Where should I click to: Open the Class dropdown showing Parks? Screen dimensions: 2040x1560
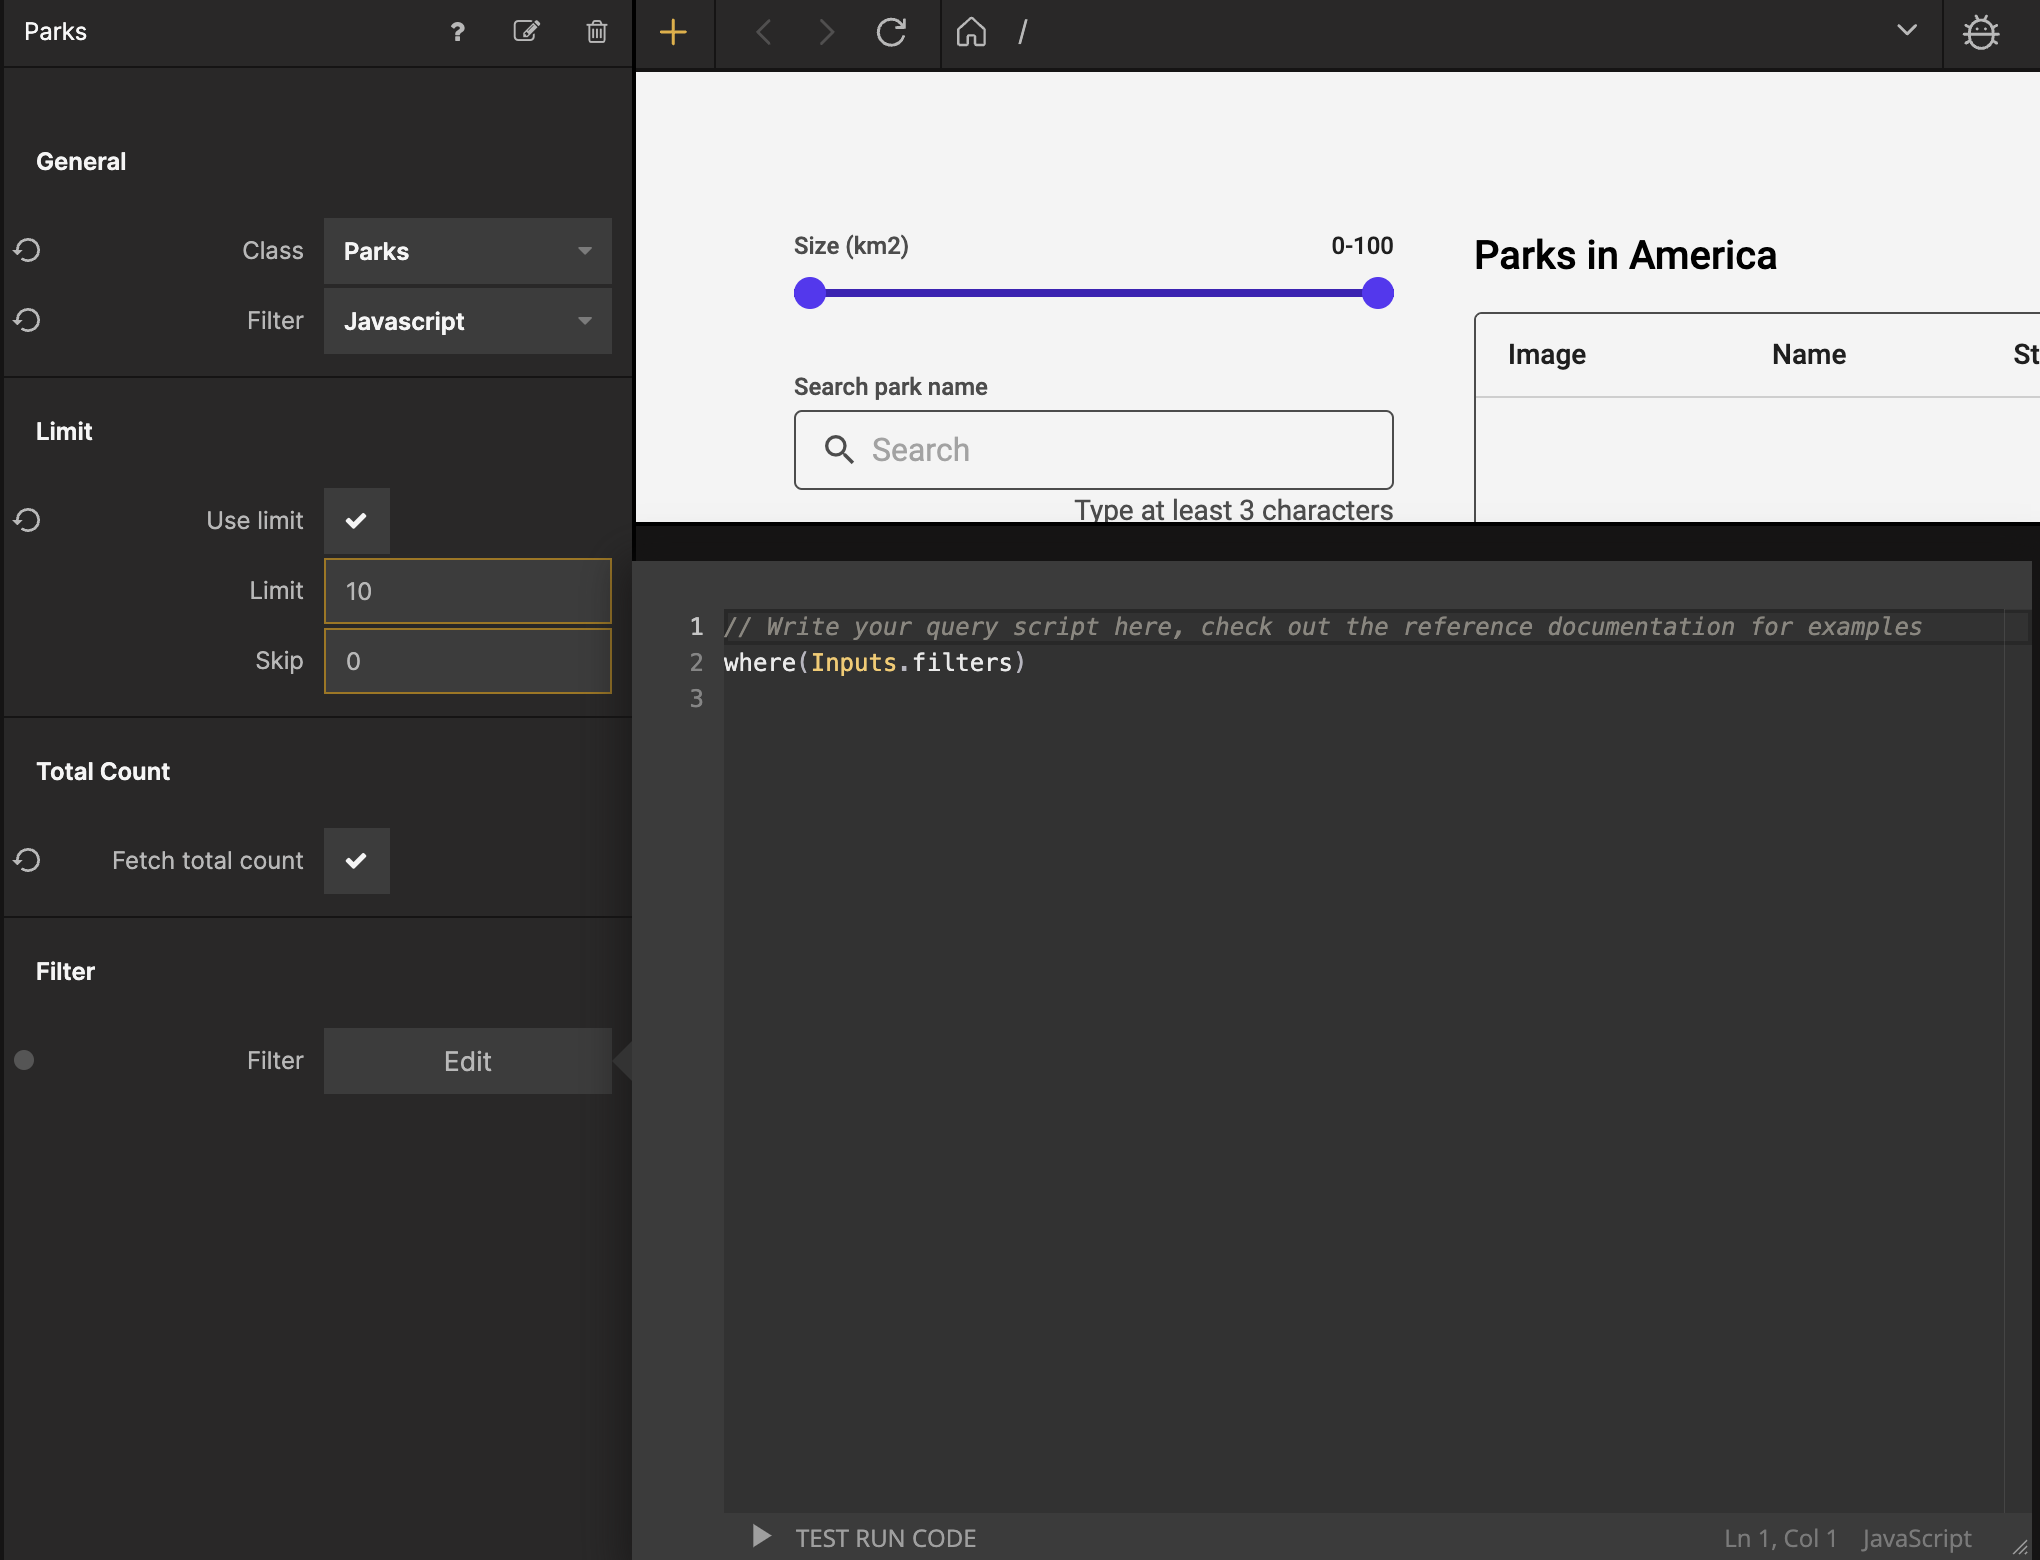[468, 251]
